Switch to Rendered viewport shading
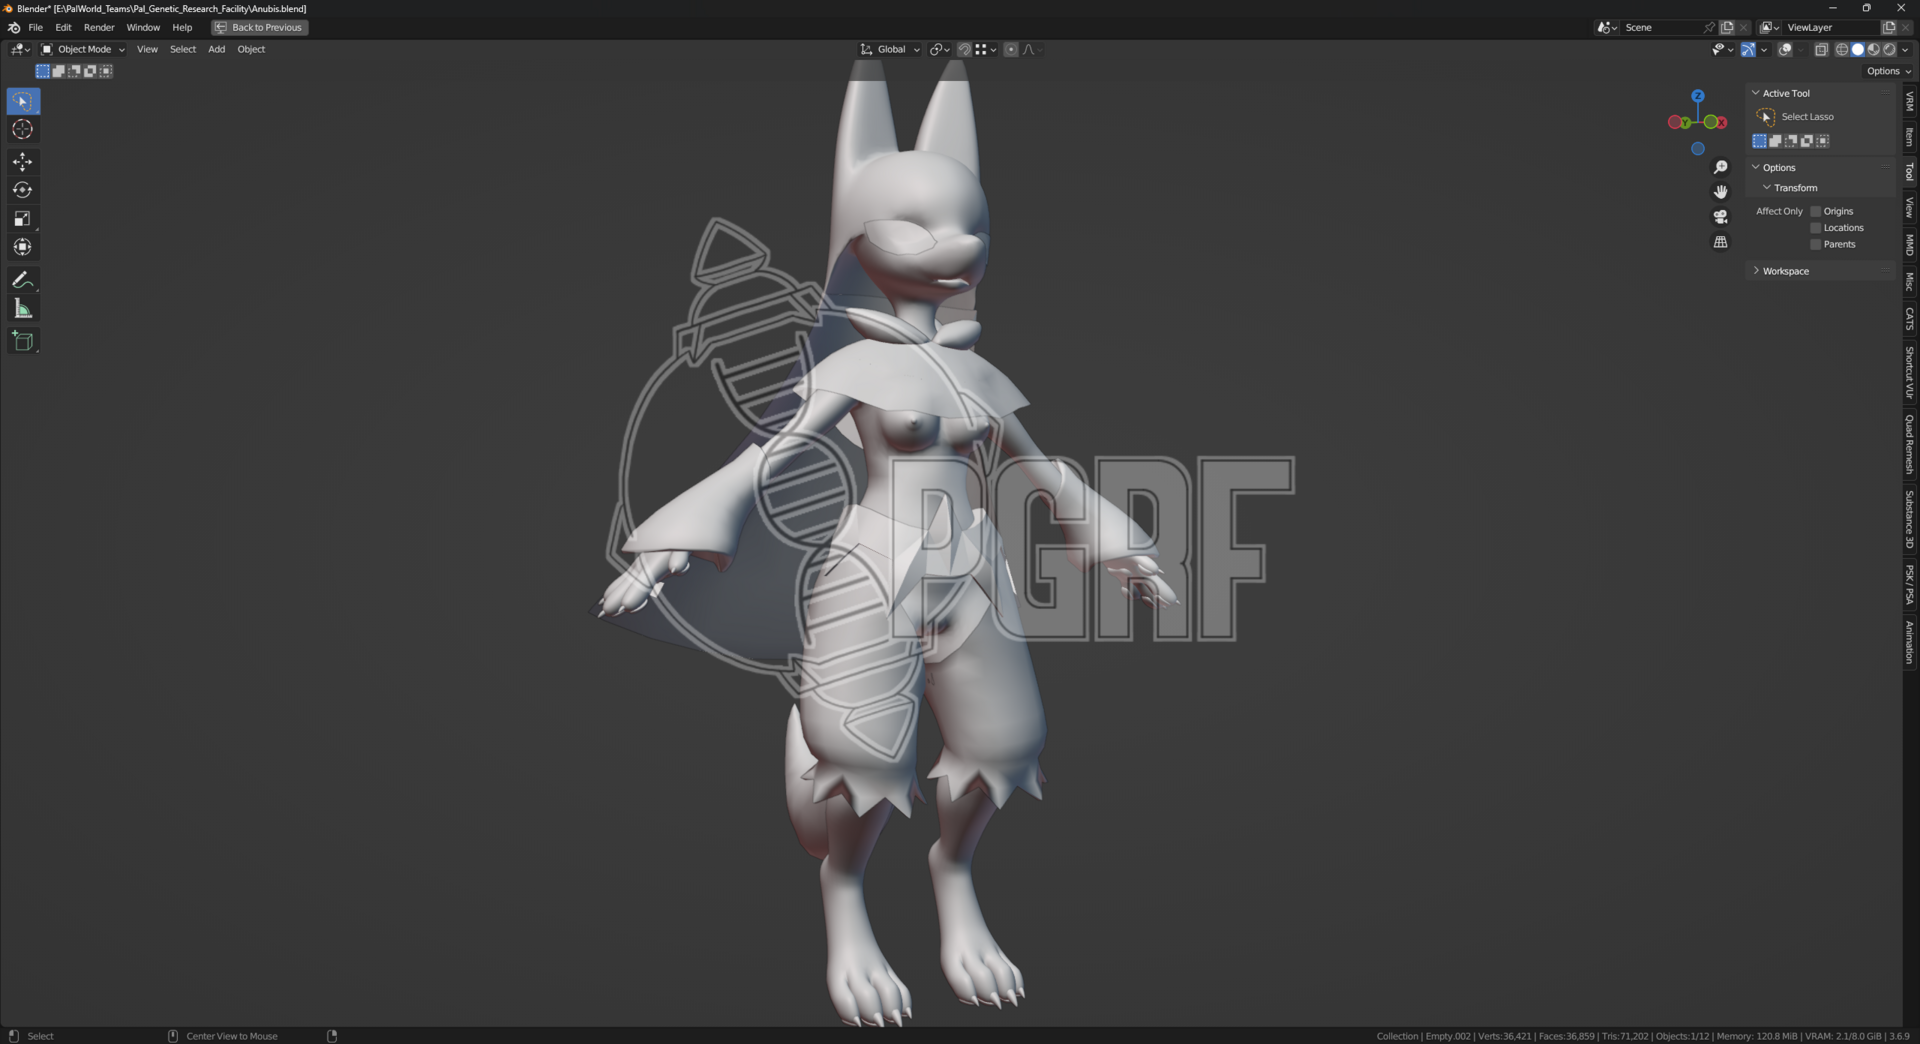Image resolution: width=1920 pixels, height=1044 pixels. (x=1889, y=49)
